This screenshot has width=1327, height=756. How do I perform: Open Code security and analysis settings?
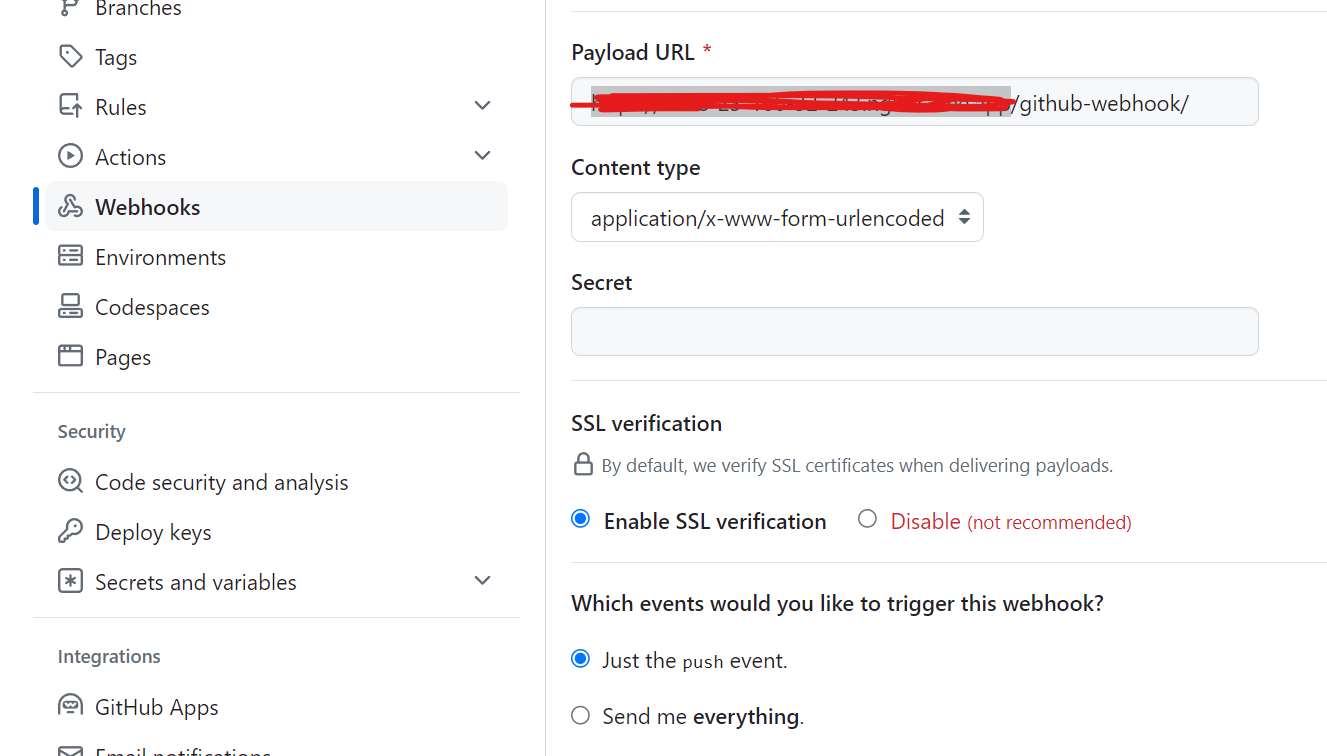pos(221,482)
